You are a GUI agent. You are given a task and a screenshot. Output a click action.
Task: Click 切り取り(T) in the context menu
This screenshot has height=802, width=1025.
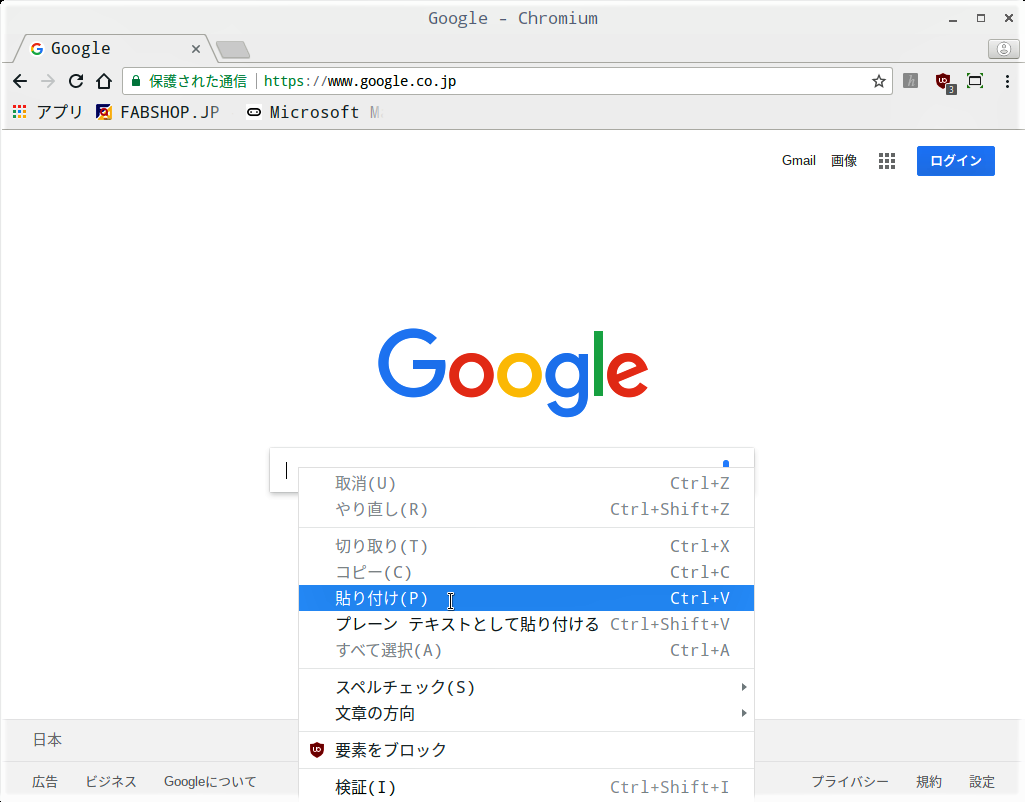526,546
